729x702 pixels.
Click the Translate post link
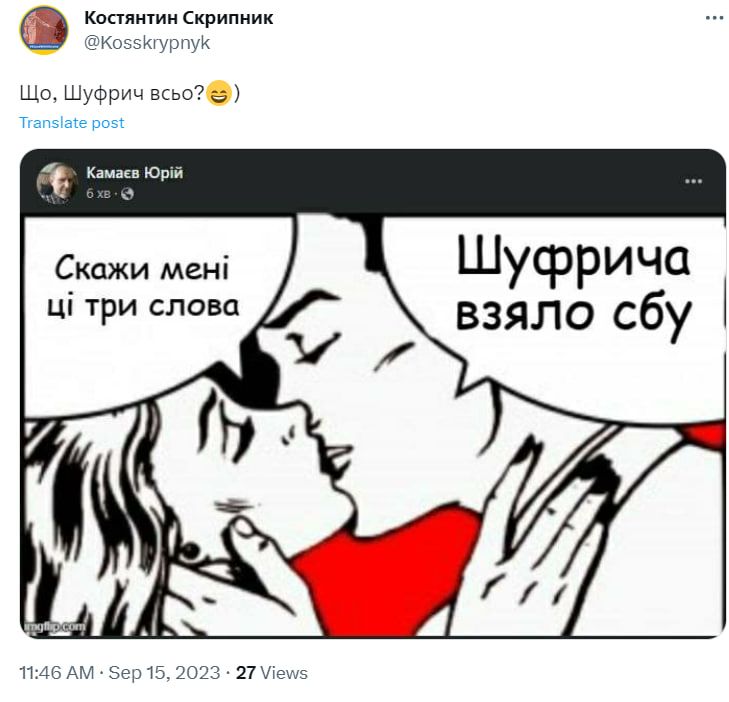[72, 123]
